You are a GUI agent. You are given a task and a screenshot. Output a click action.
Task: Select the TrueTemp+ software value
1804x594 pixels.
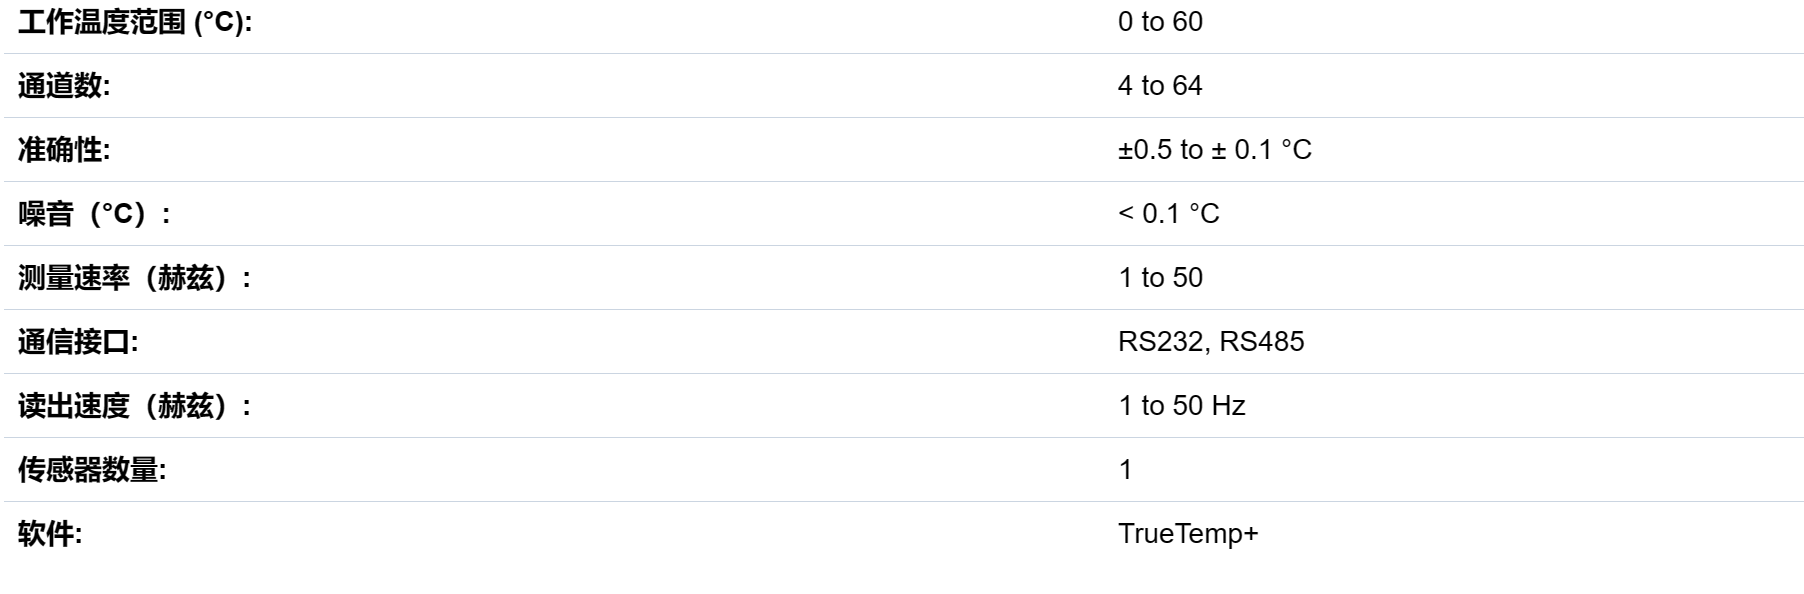tap(1188, 534)
